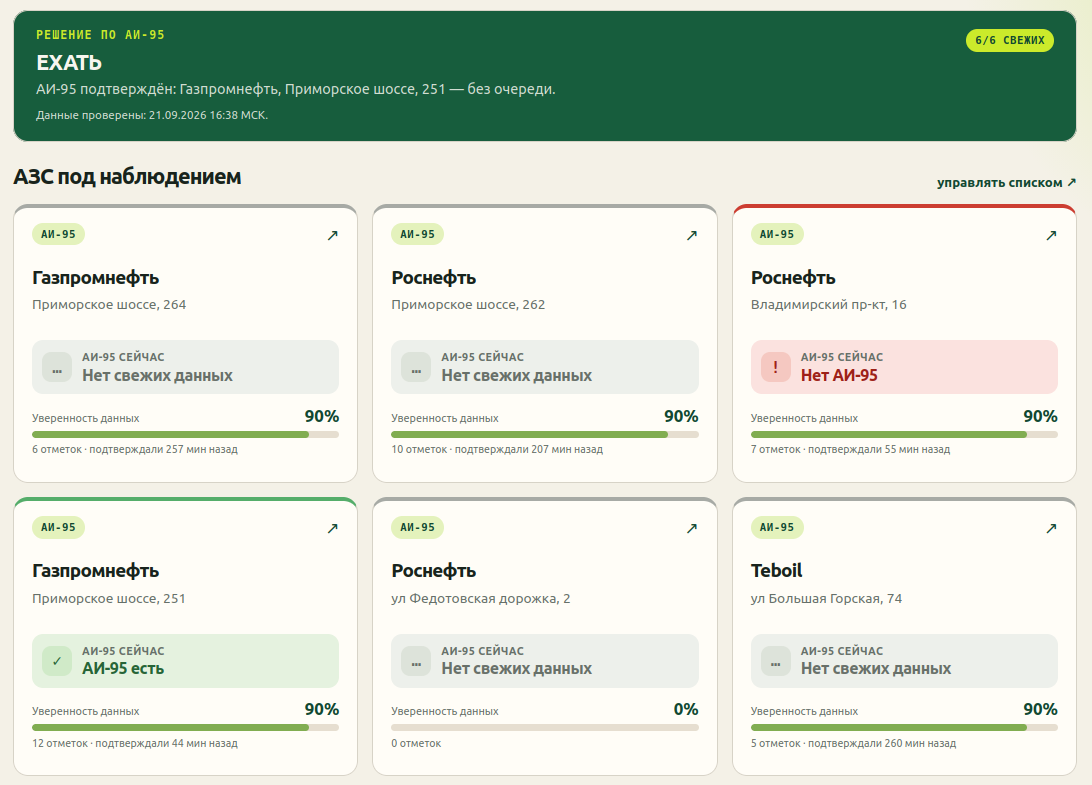
Task: Click the 'Нет АИ-95' status box
Action: [904, 367]
